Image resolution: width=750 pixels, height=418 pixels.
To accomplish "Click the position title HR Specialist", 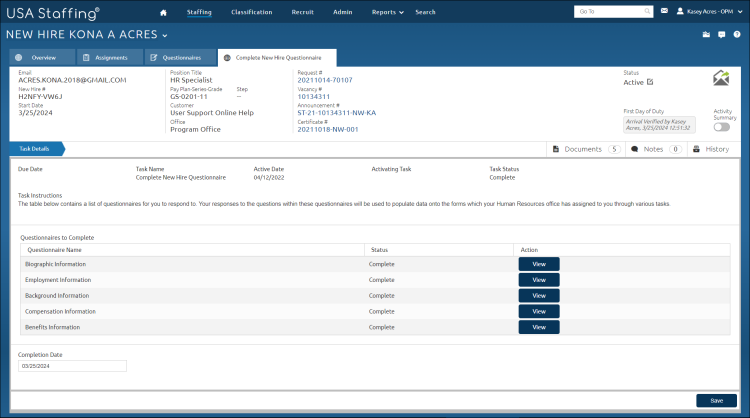I will (191, 80).
